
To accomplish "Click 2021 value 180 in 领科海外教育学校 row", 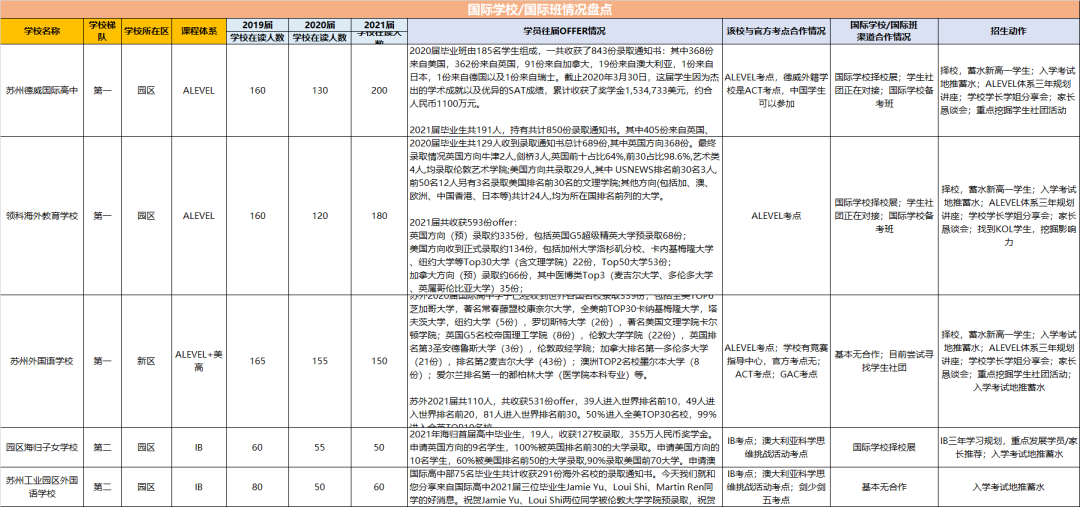I will 379,216.
